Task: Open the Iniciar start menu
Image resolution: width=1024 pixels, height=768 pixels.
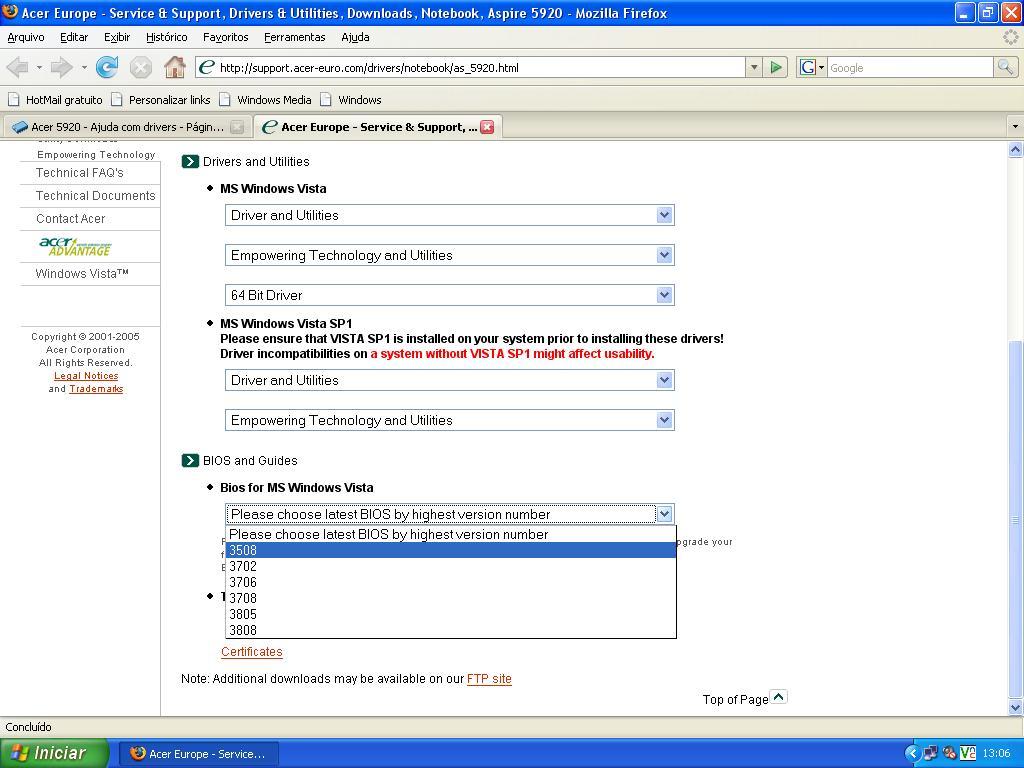Action: [54, 753]
